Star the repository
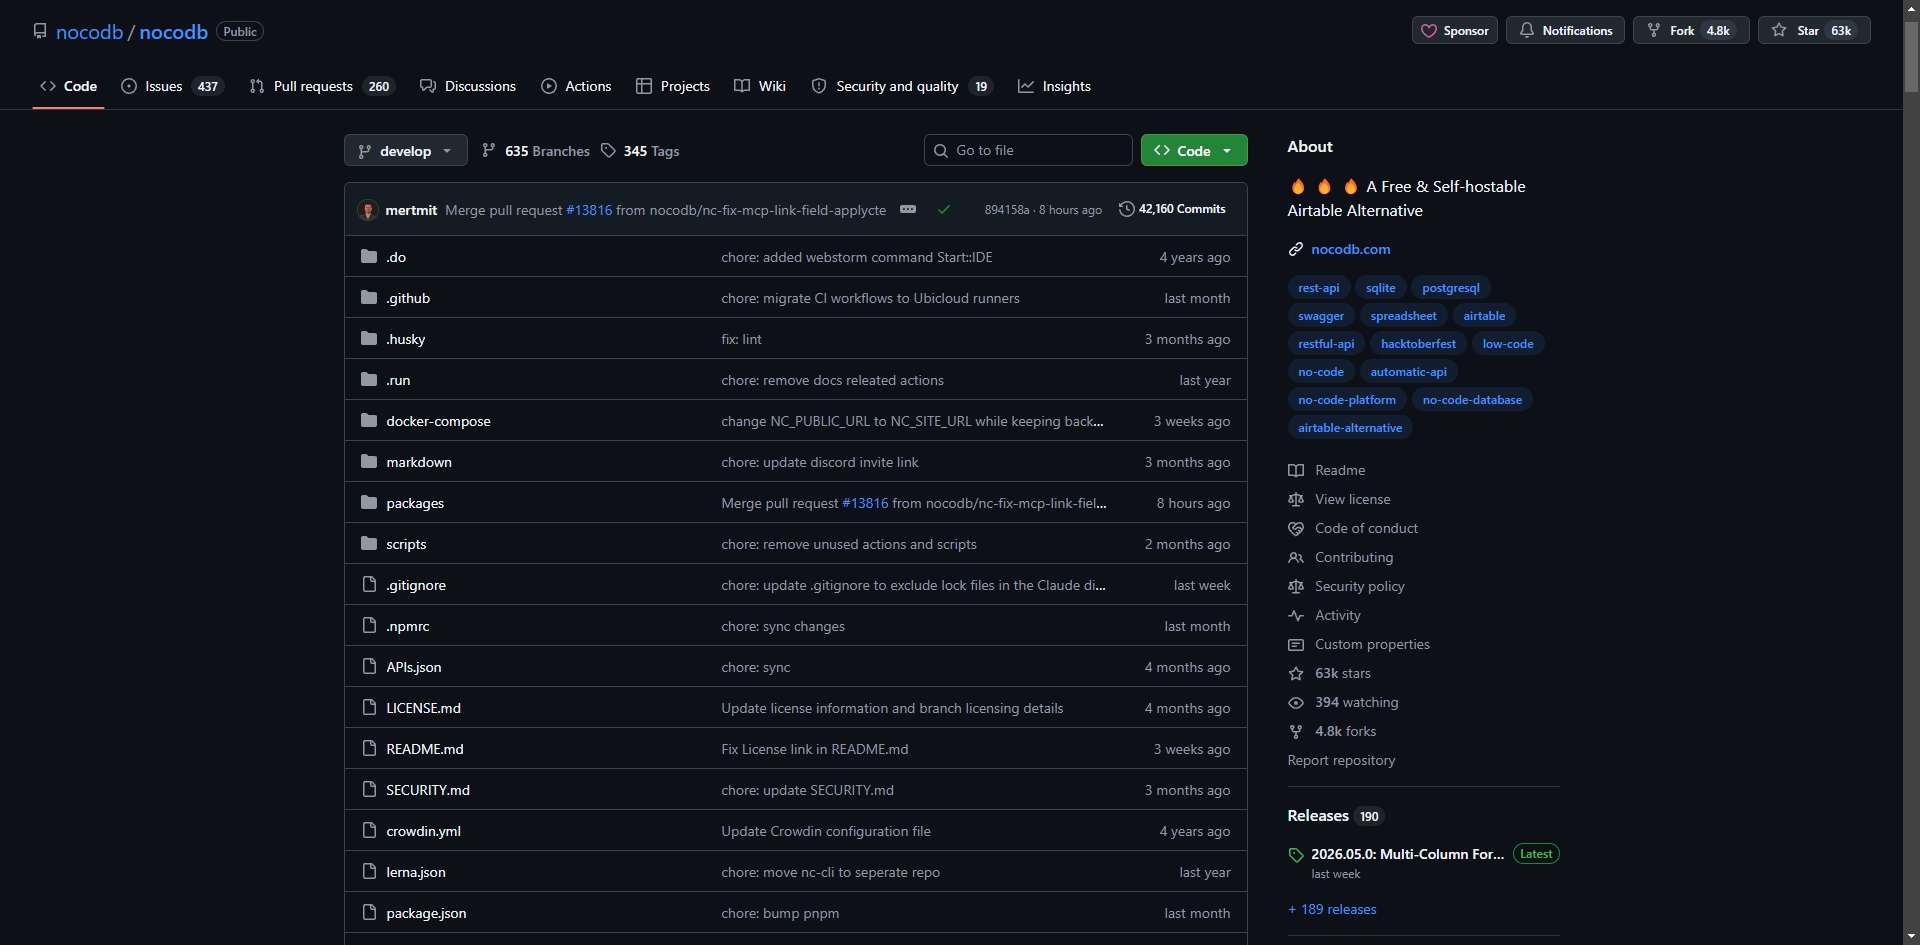1920x945 pixels. [x=1814, y=31]
